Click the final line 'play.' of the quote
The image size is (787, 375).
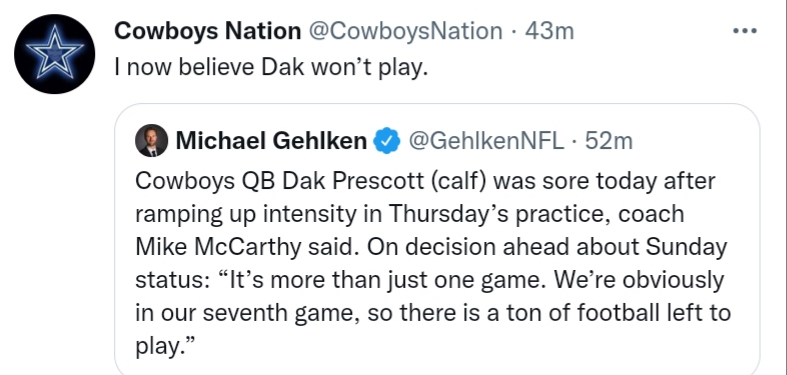pos(165,347)
